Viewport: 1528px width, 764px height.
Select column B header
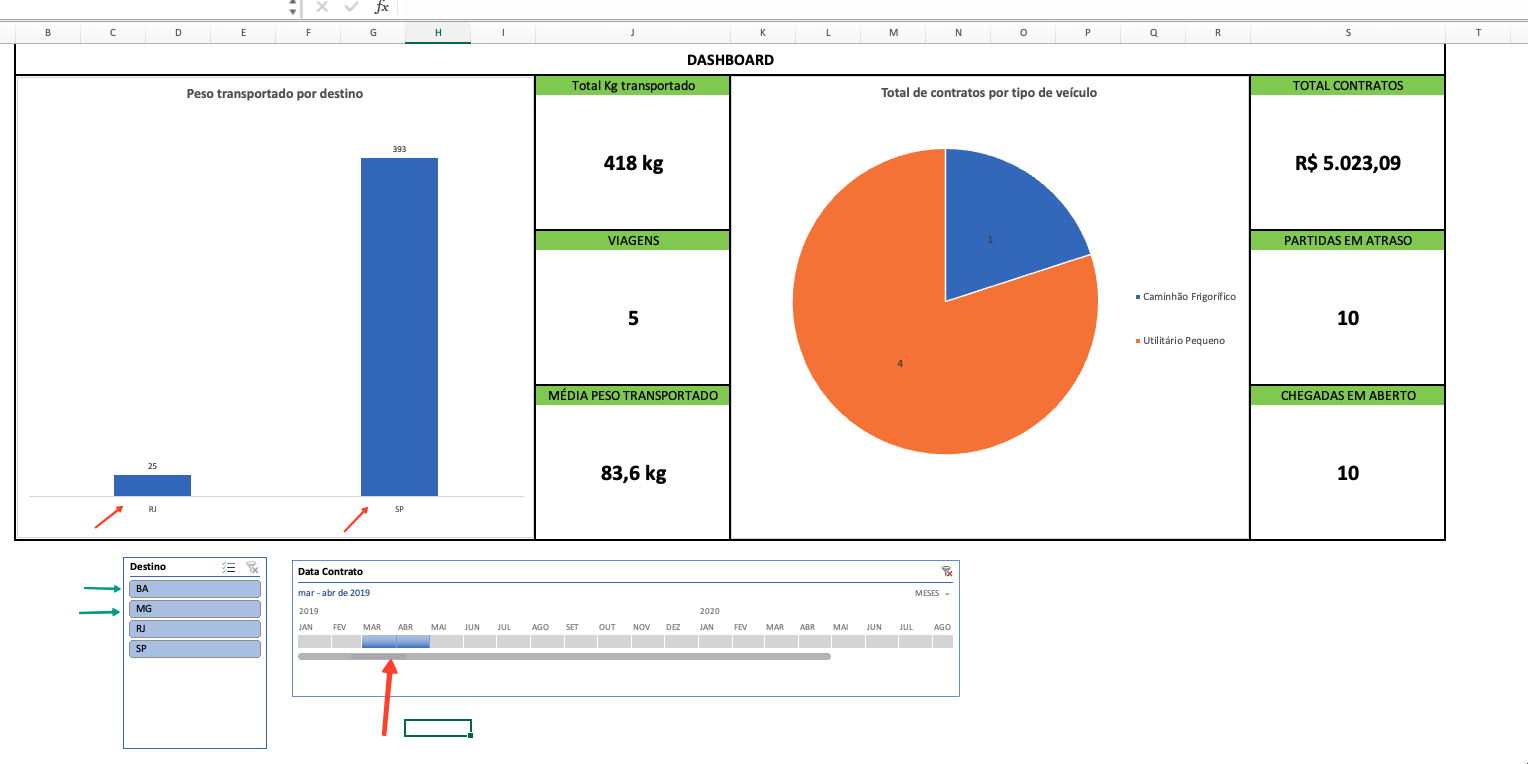48,33
